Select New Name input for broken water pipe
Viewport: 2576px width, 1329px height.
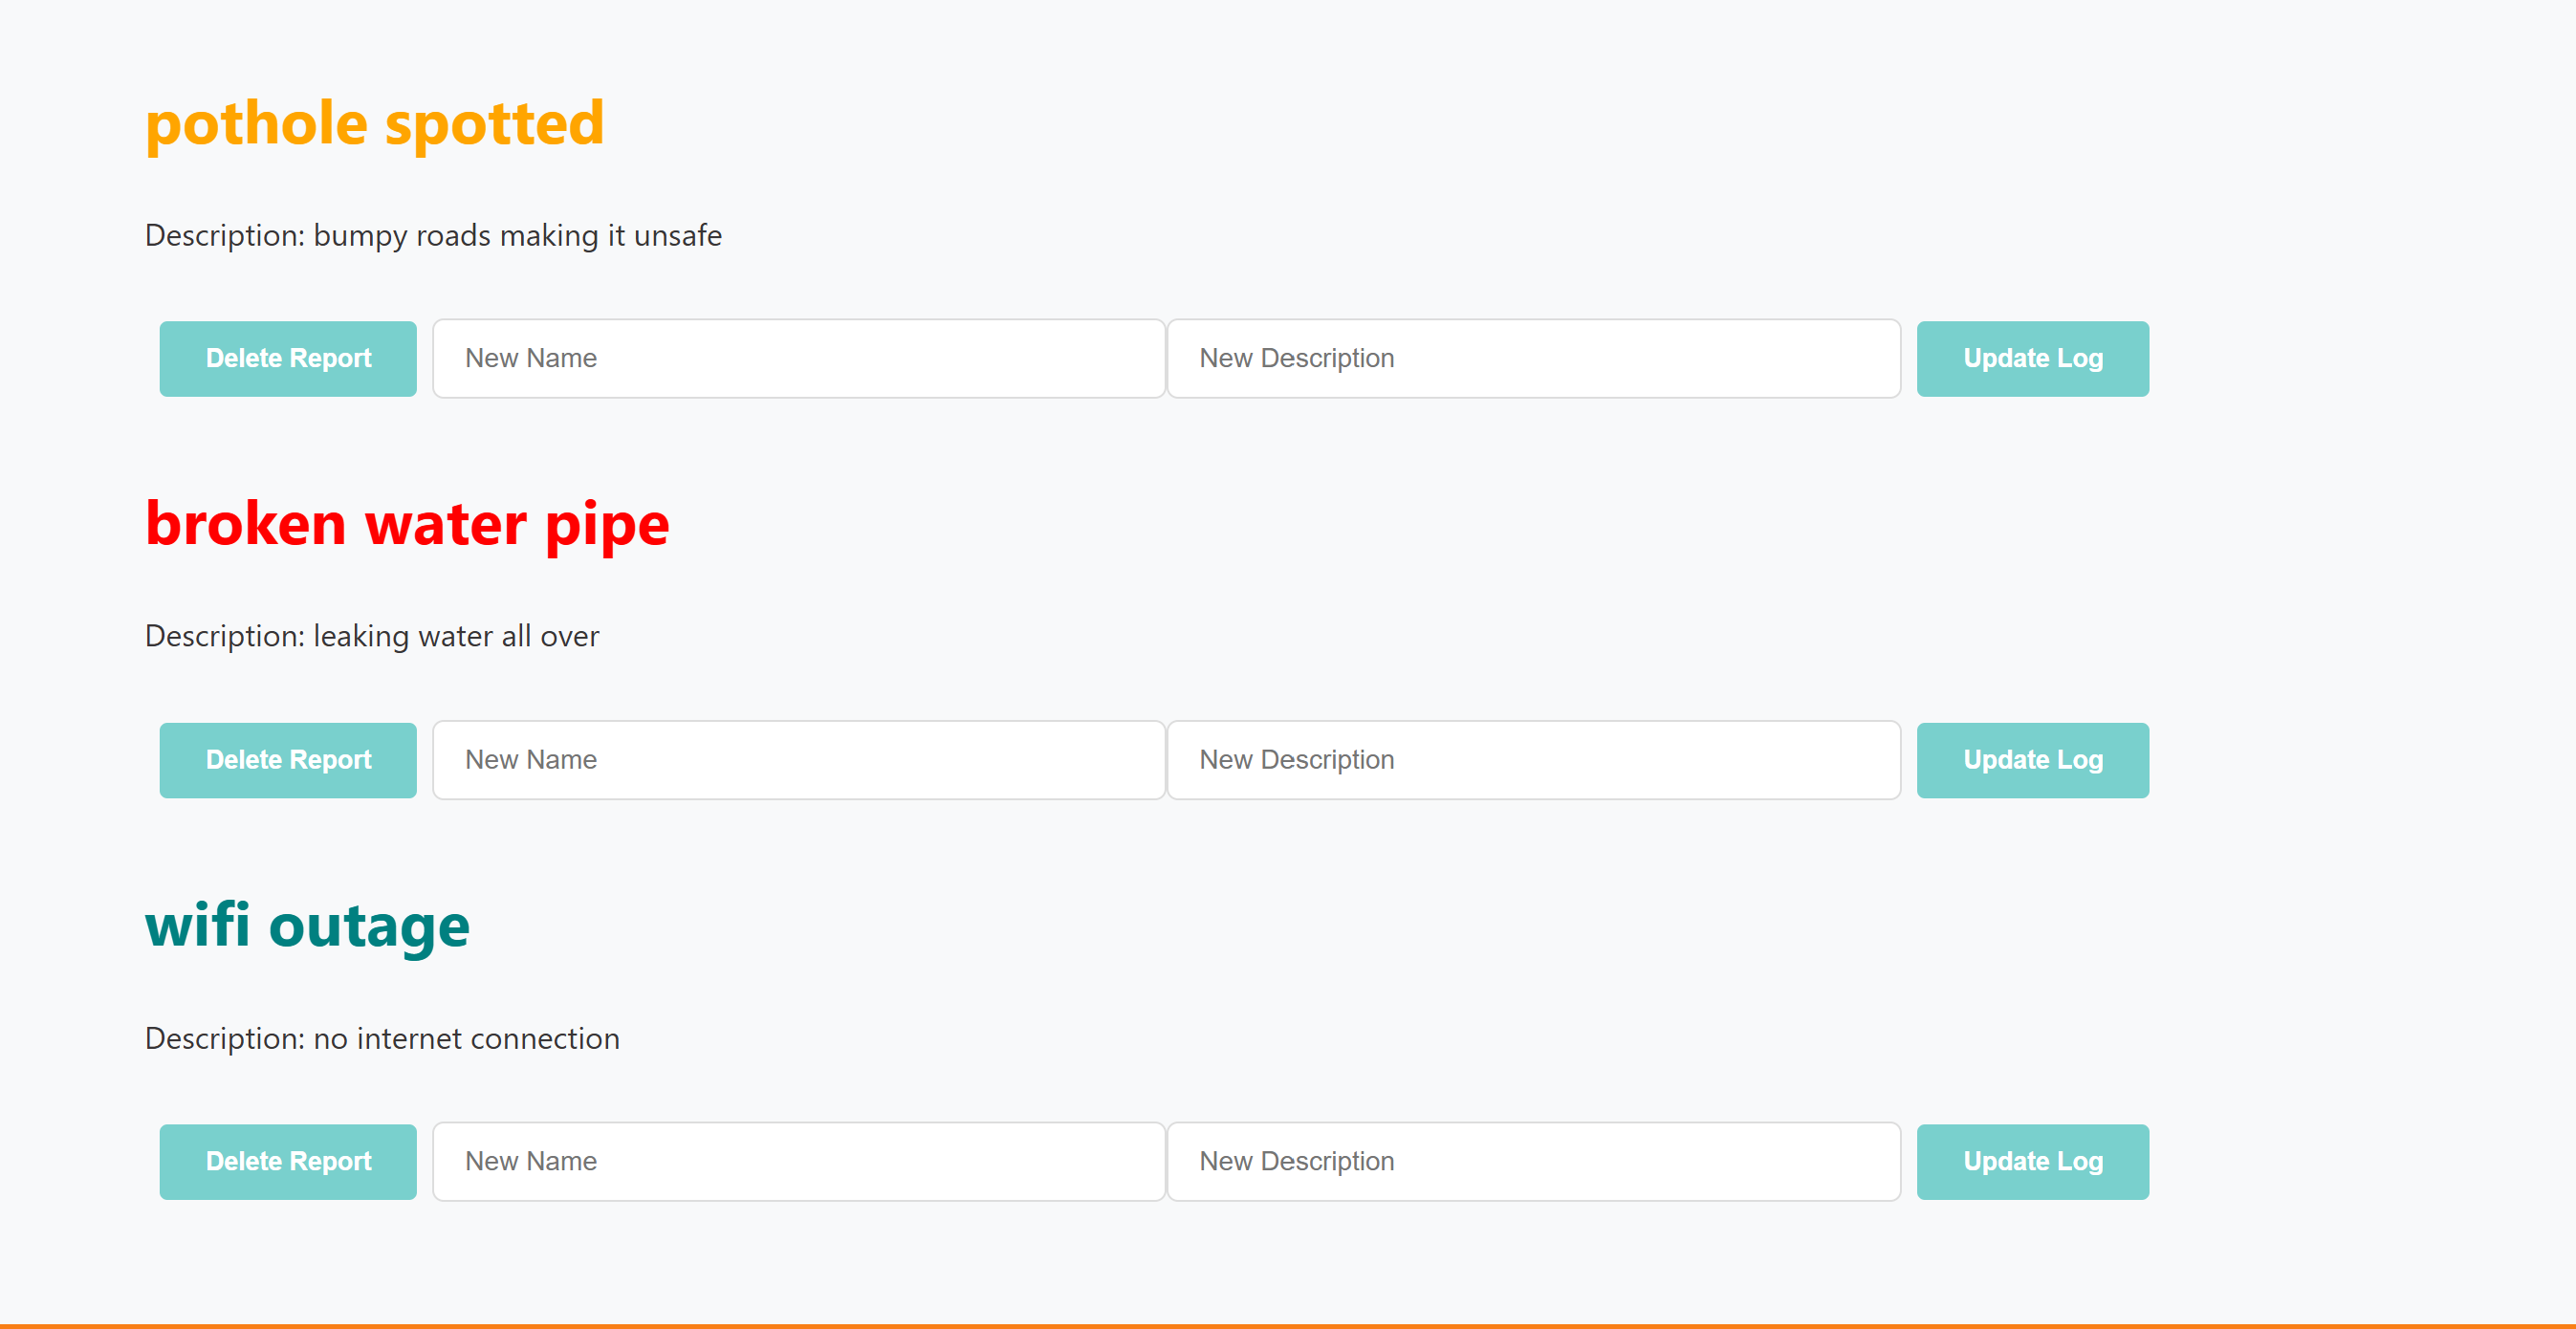(x=798, y=760)
